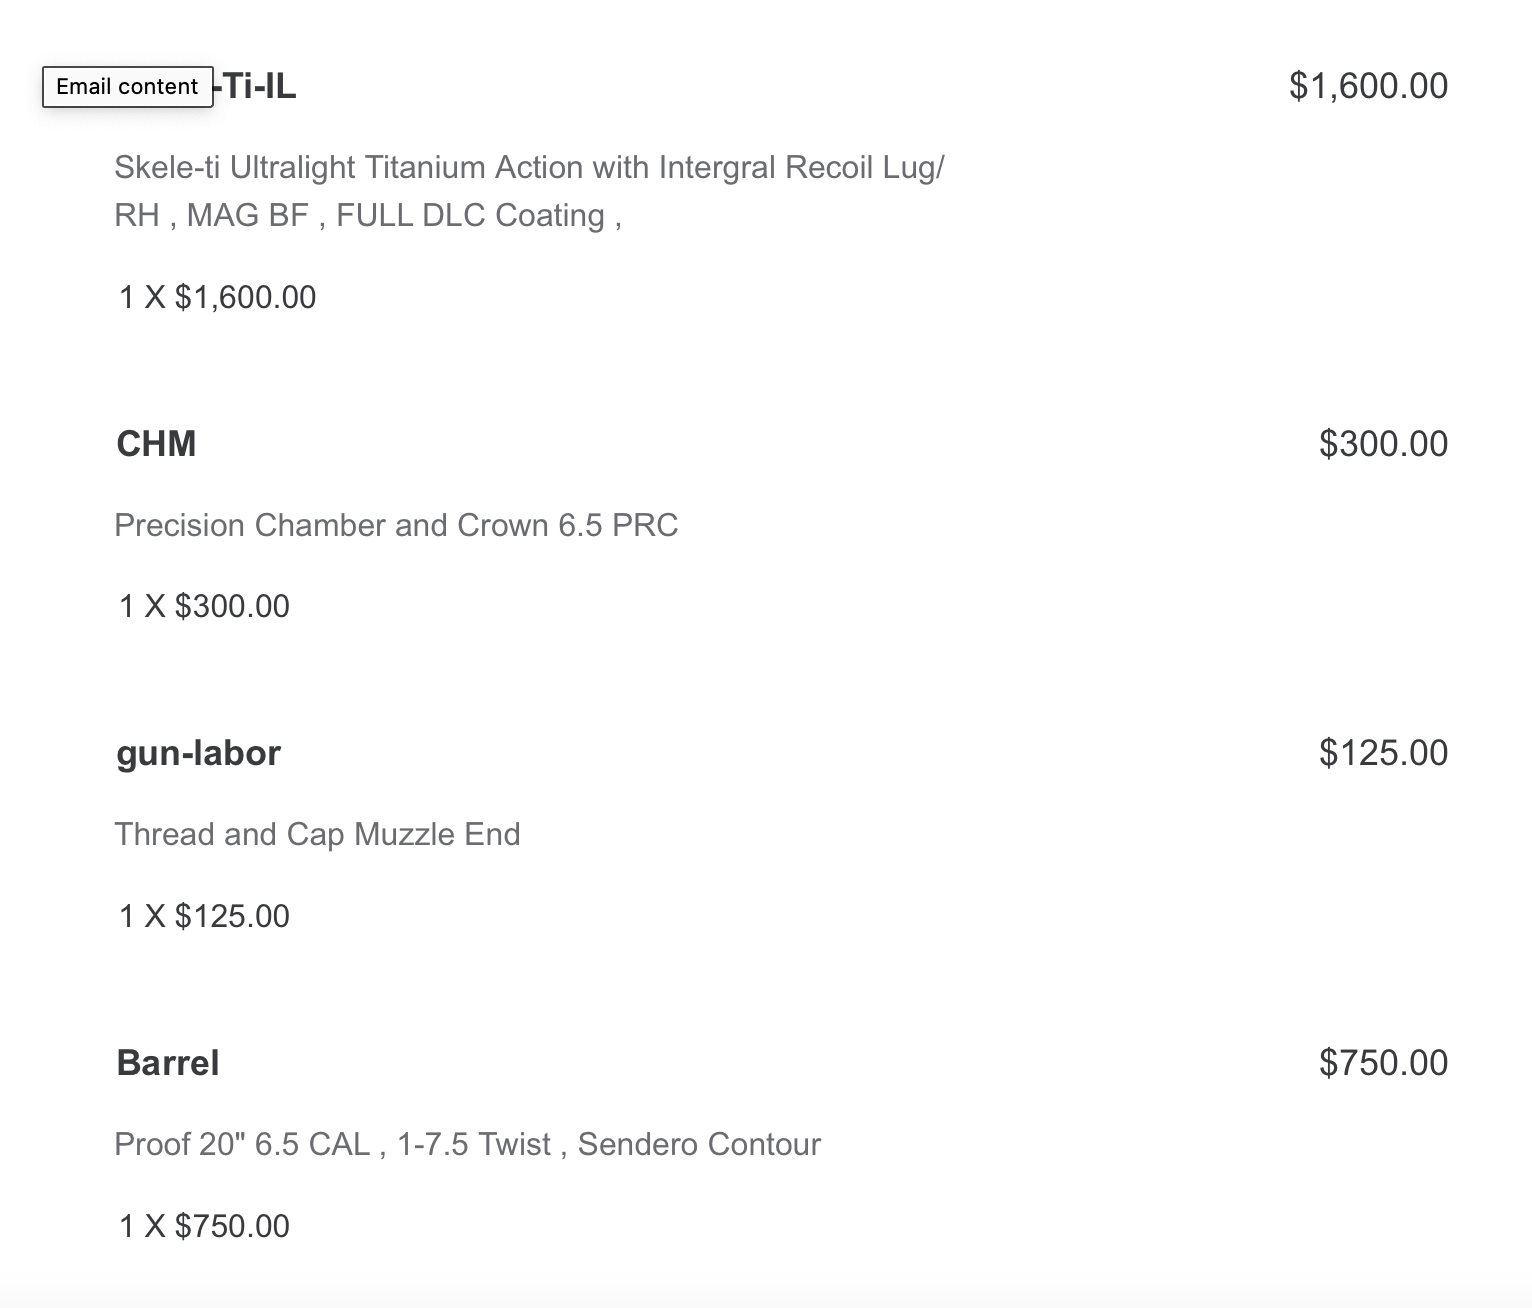Click the $300.00 CHM total price
This screenshot has height=1308, width=1532.
pos(1383,444)
